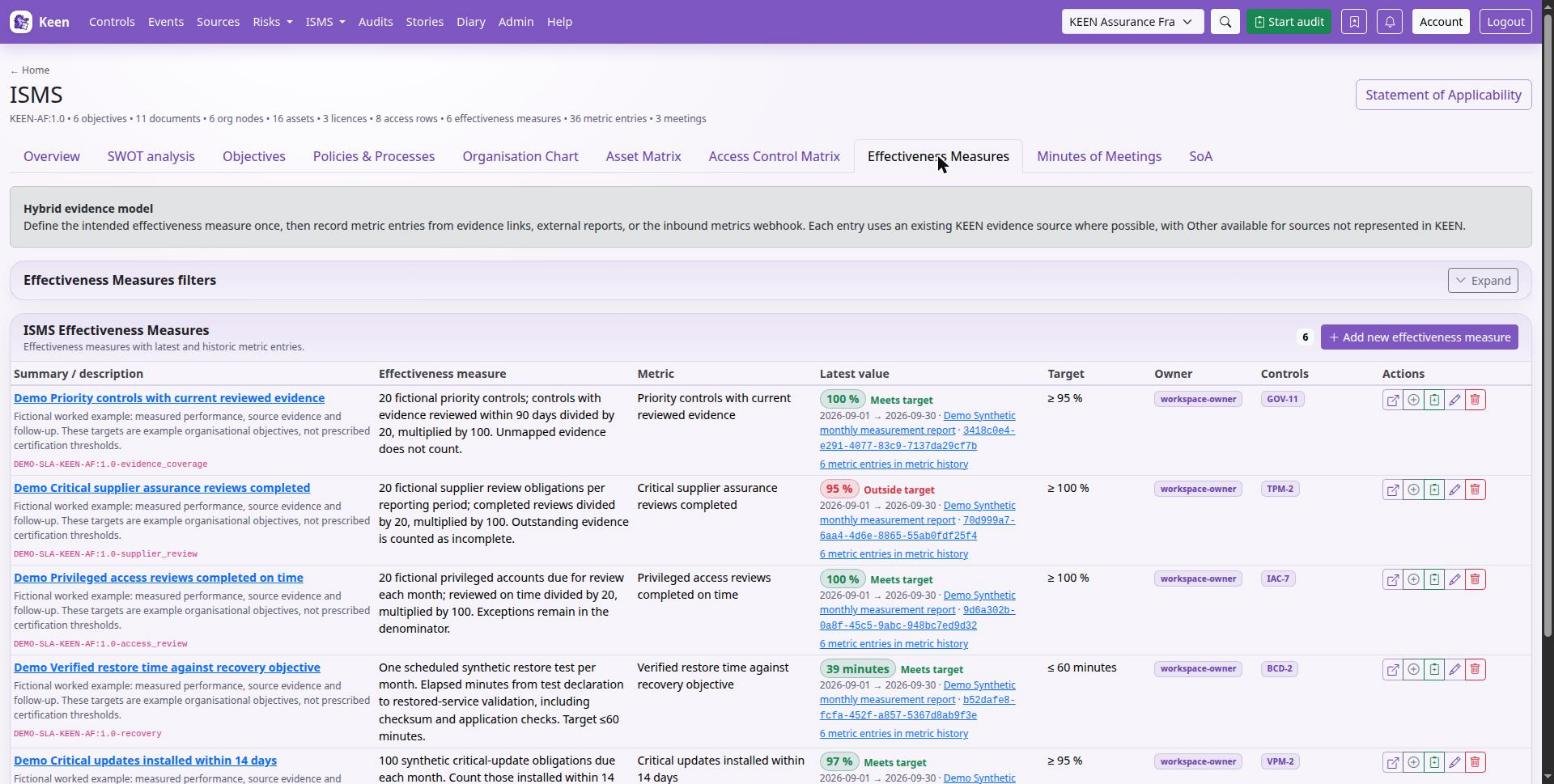Switch to the SWOT analysis tab
The height and width of the screenshot is (784, 1554).
151,157
